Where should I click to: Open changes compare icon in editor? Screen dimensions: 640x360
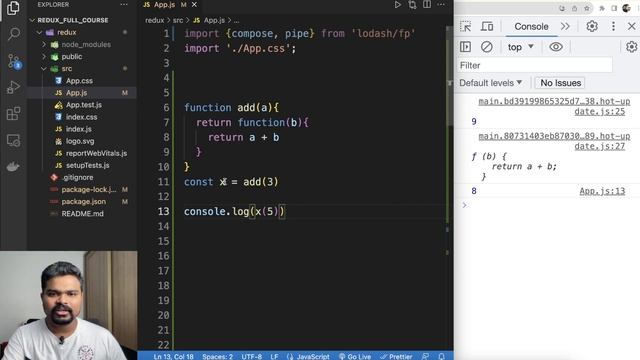point(412,4)
